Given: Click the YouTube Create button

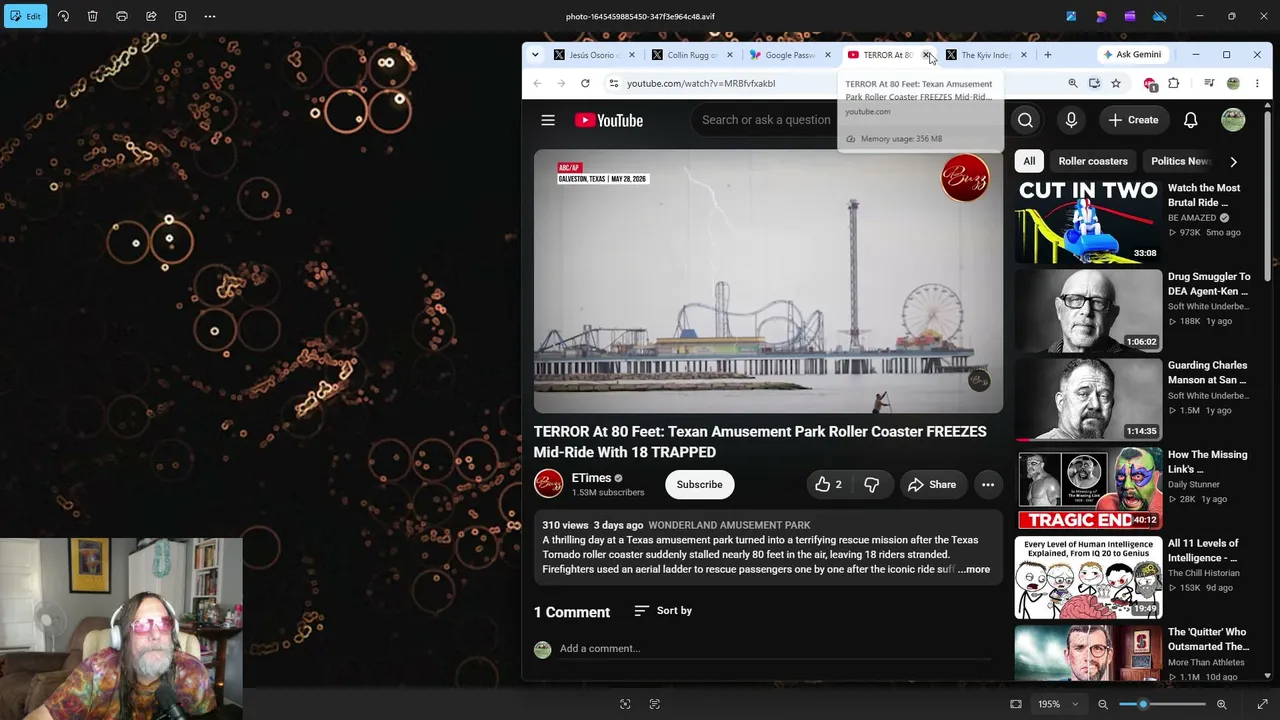Looking at the screenshot, I should click(1133, 120).
